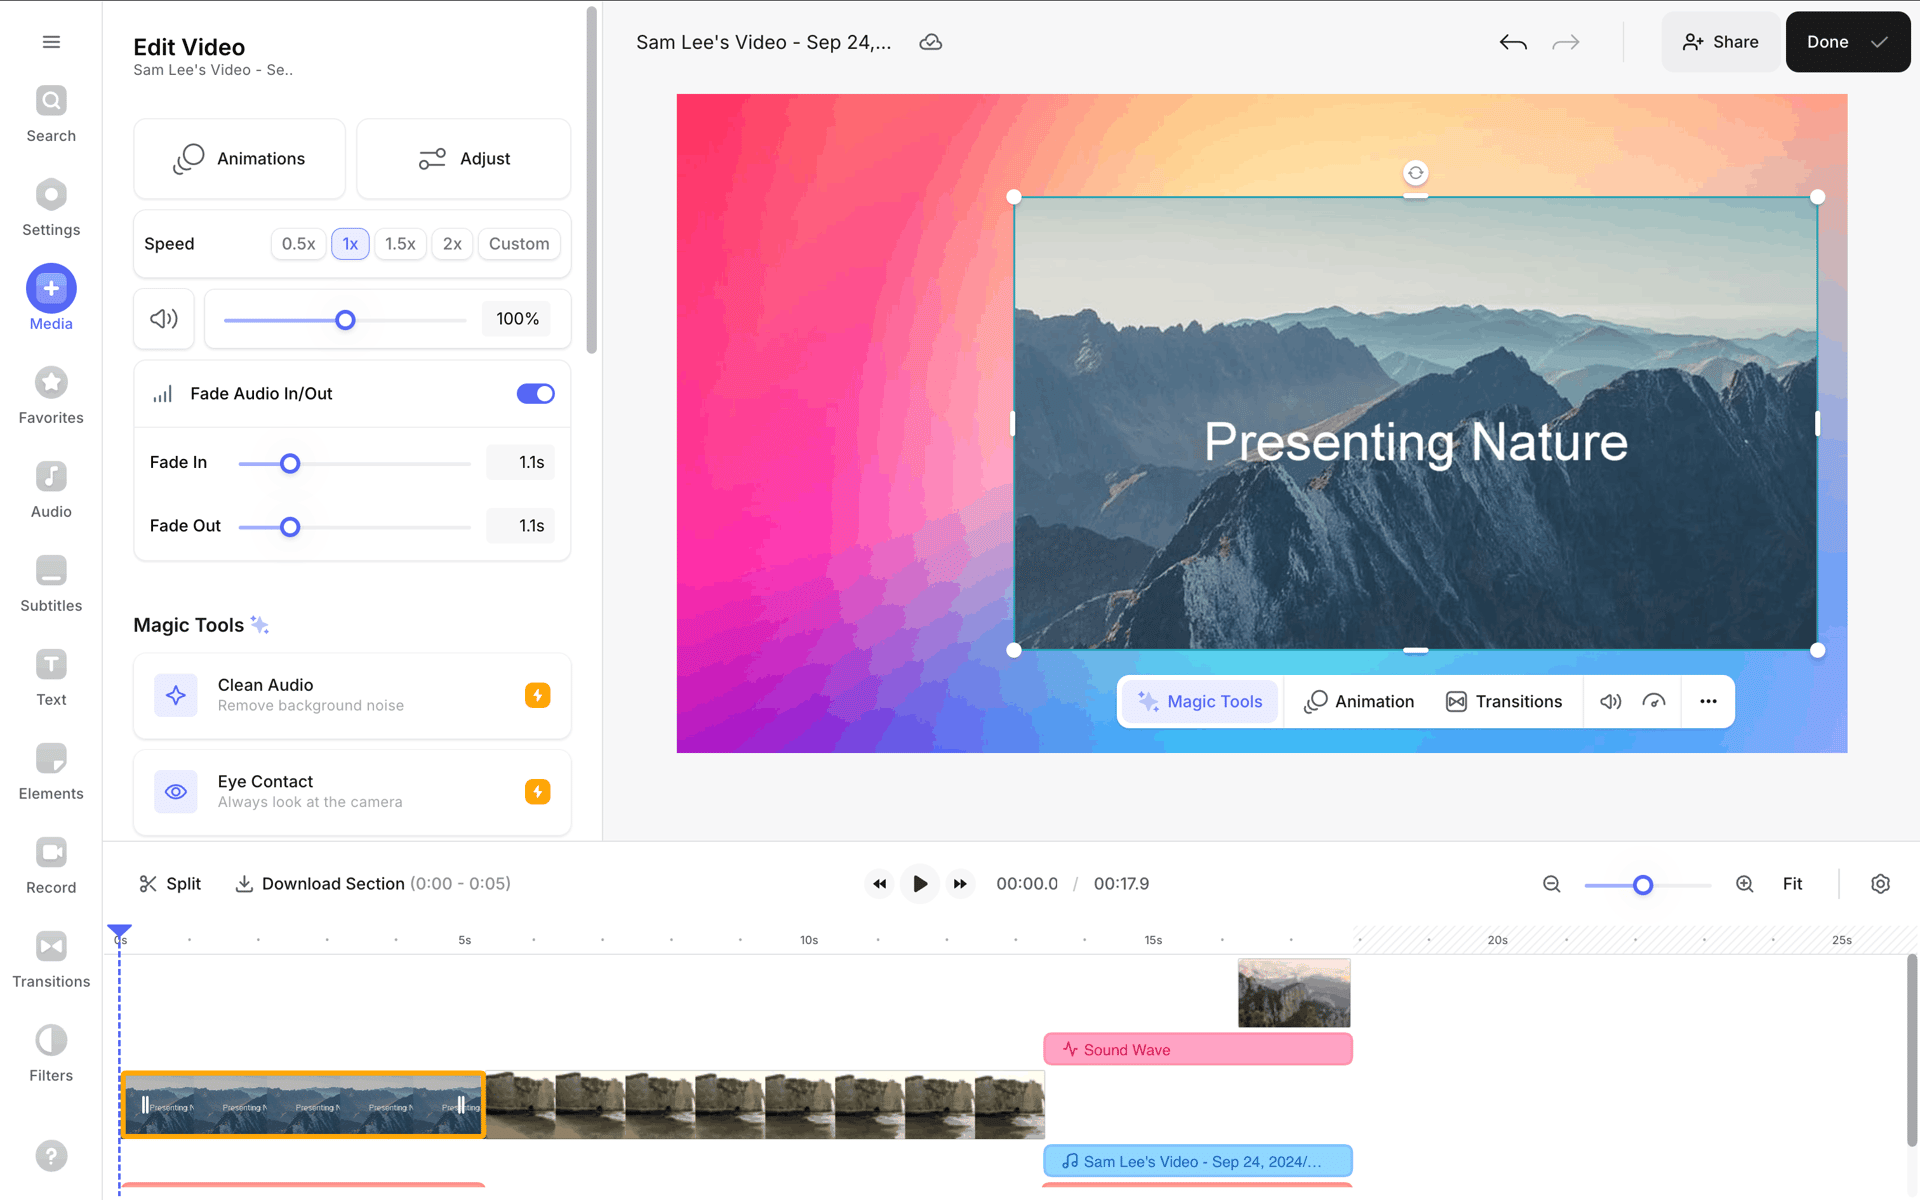Image resolution: width=1920 pixels, height=1200 pixels.
Task: Click the left panel scrollbar
Action: pos(592,180)
